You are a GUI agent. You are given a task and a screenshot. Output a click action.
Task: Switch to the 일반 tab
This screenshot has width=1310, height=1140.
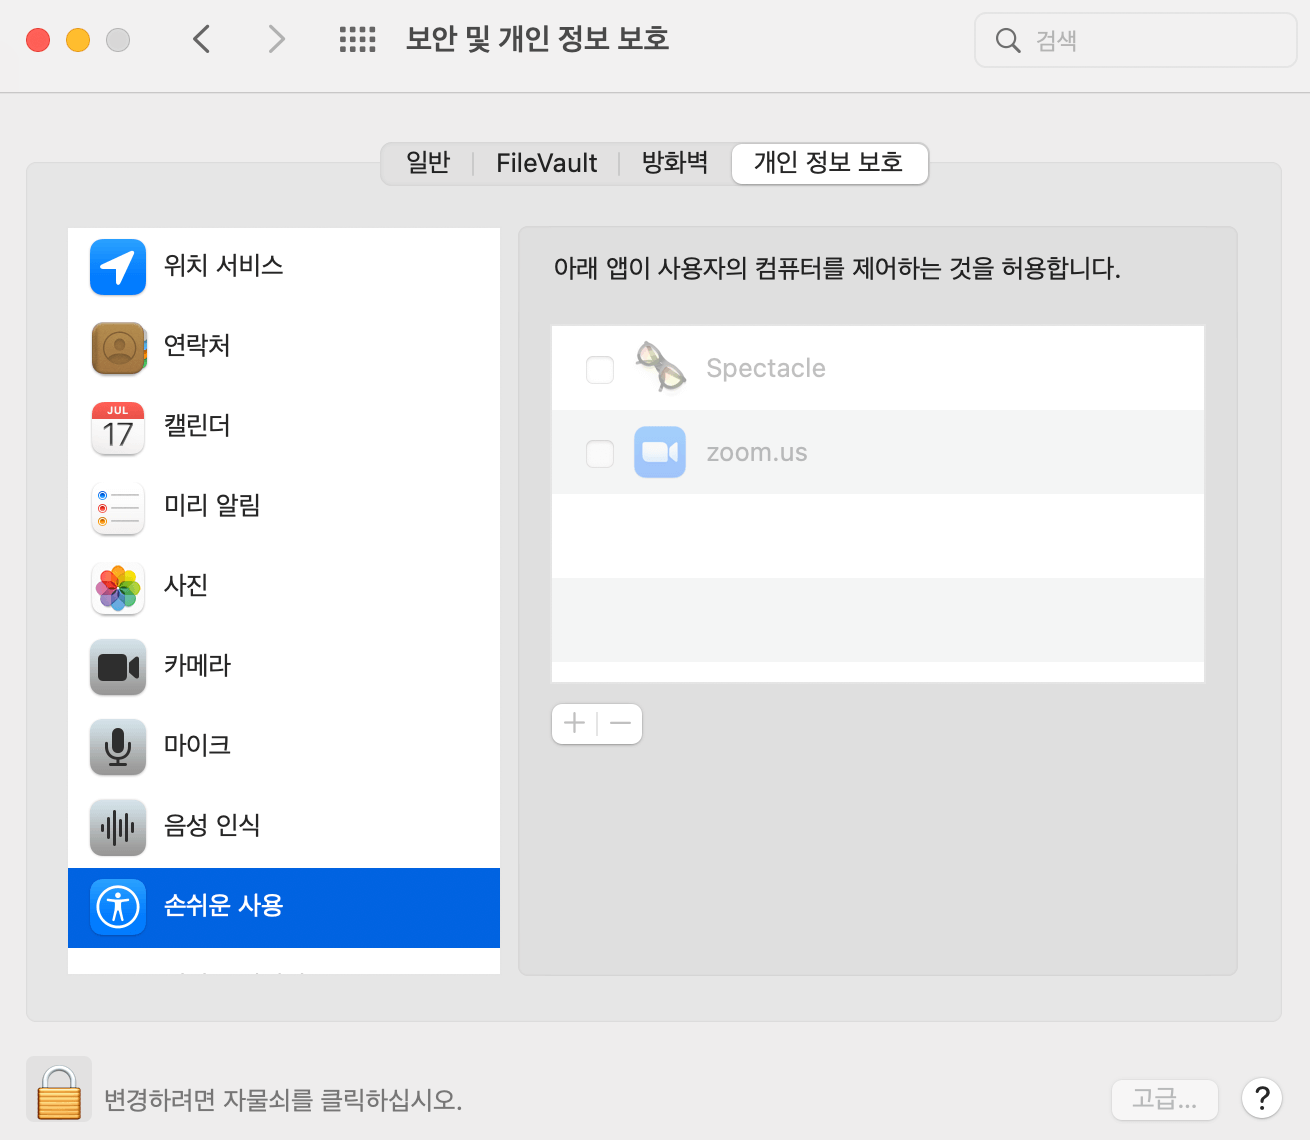click(427, 163)
